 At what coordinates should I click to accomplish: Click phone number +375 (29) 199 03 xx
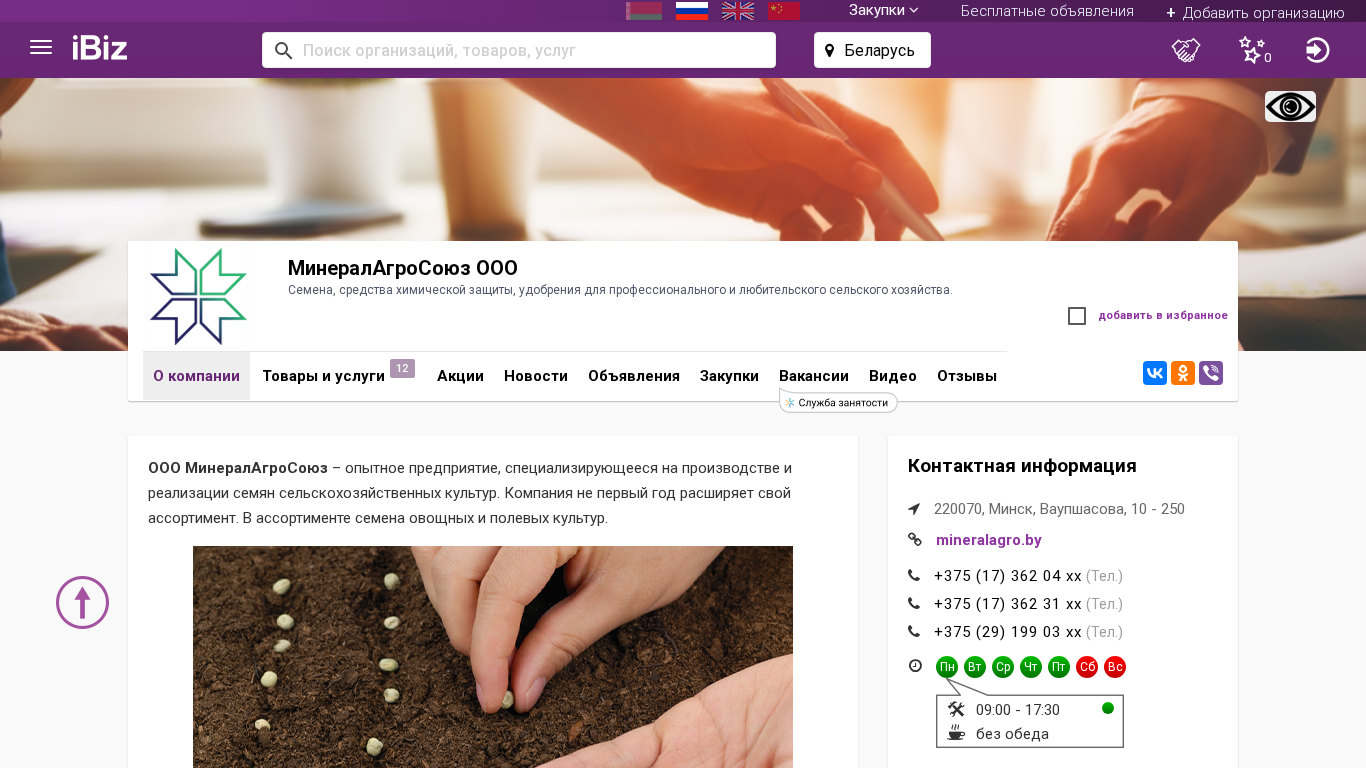1008,632
